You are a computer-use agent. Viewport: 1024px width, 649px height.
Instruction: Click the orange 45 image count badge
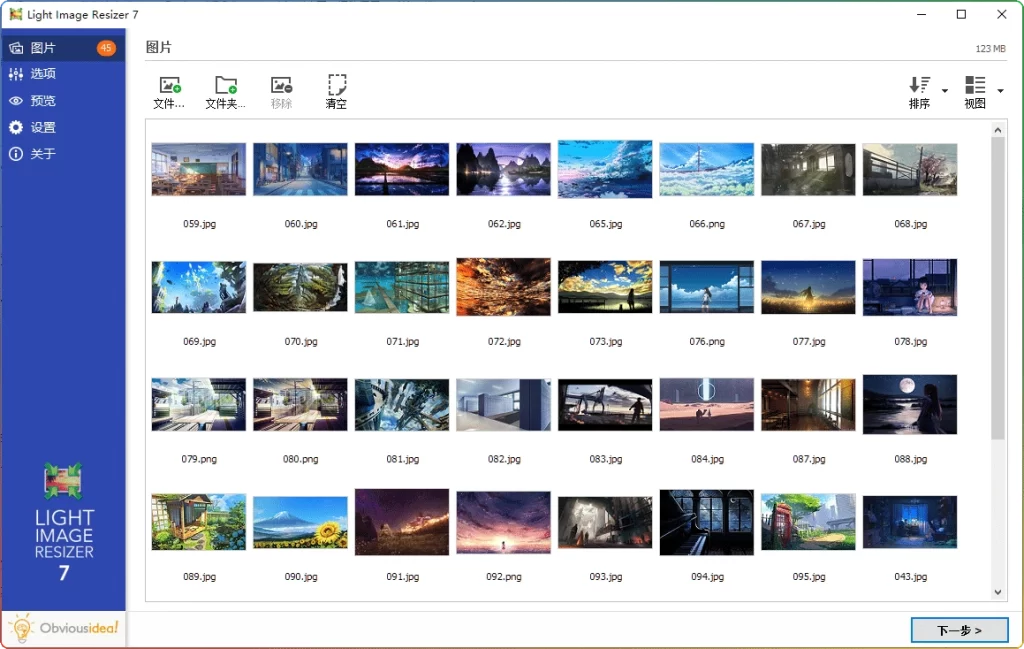(104, 46)
